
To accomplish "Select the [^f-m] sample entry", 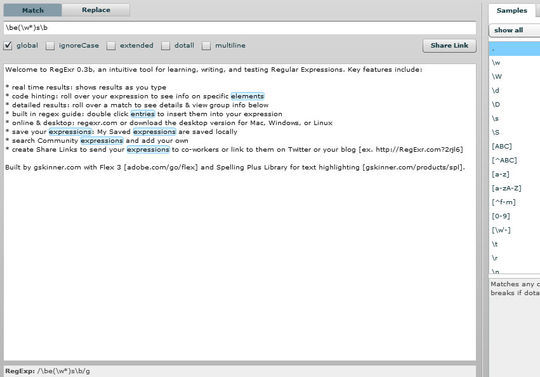I will click(515, 202).
